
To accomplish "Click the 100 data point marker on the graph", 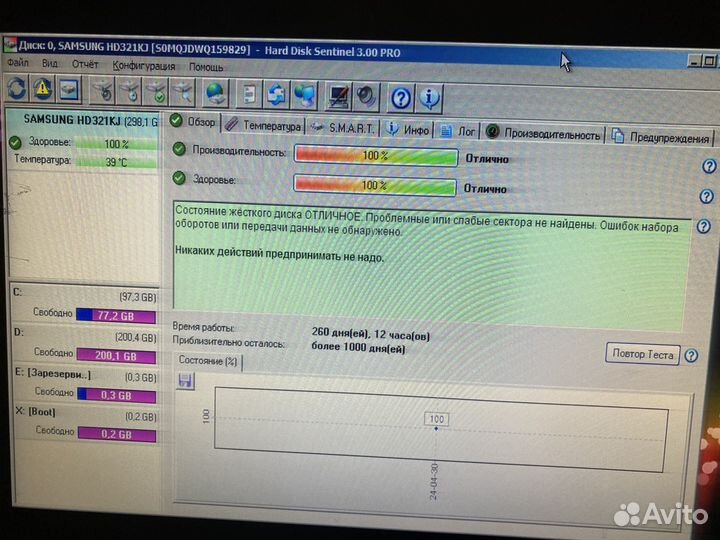I will (x=436, y=419).
